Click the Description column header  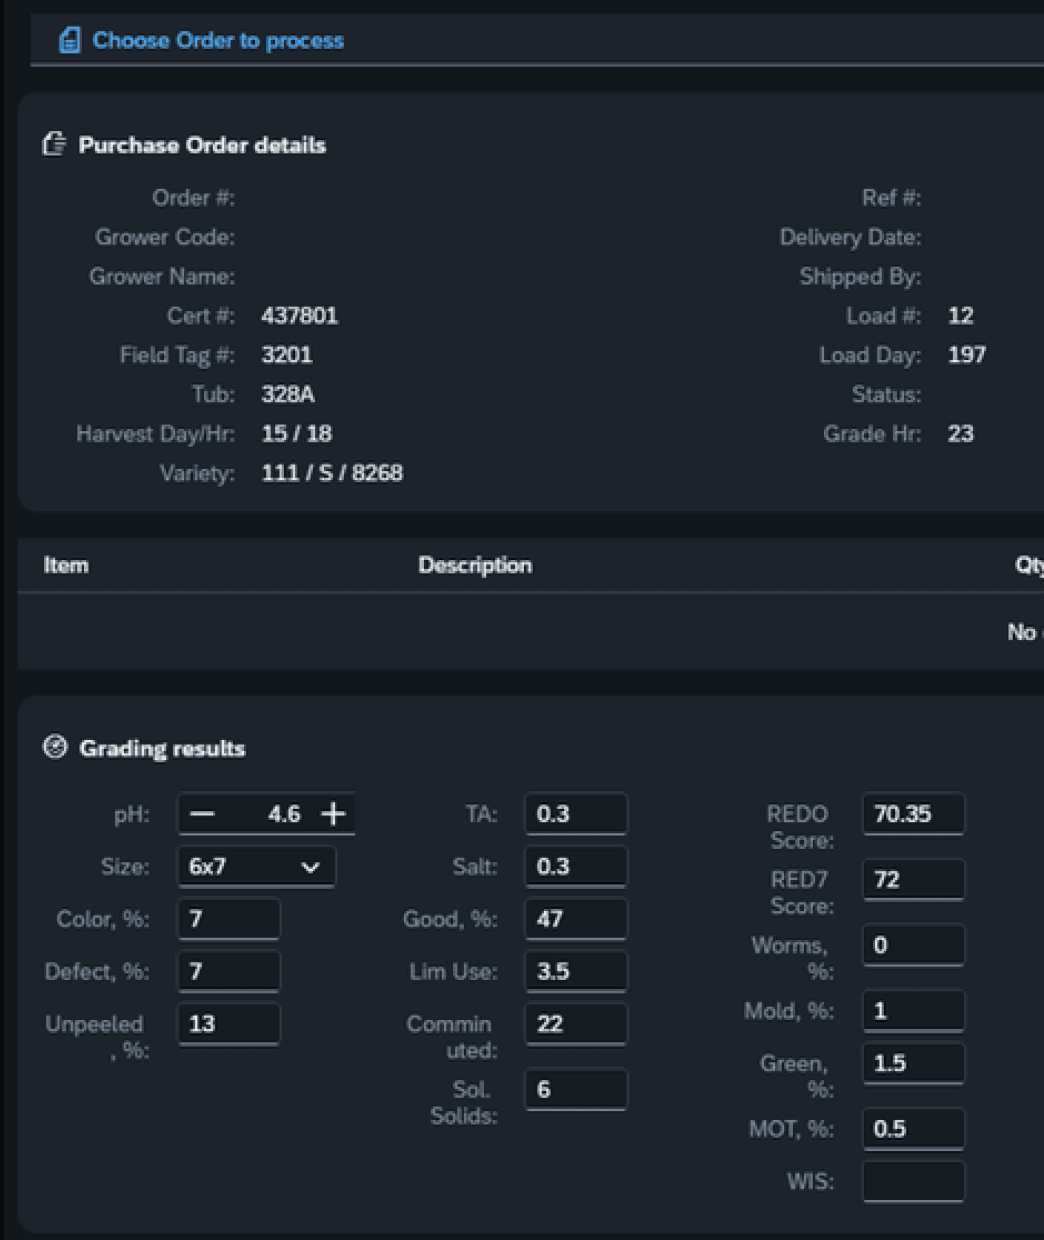pyautogui.click(x=475, y=565)
